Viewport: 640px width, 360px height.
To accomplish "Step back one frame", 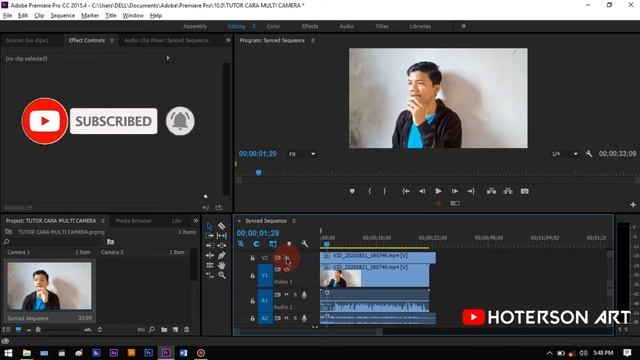I will 422,191.
